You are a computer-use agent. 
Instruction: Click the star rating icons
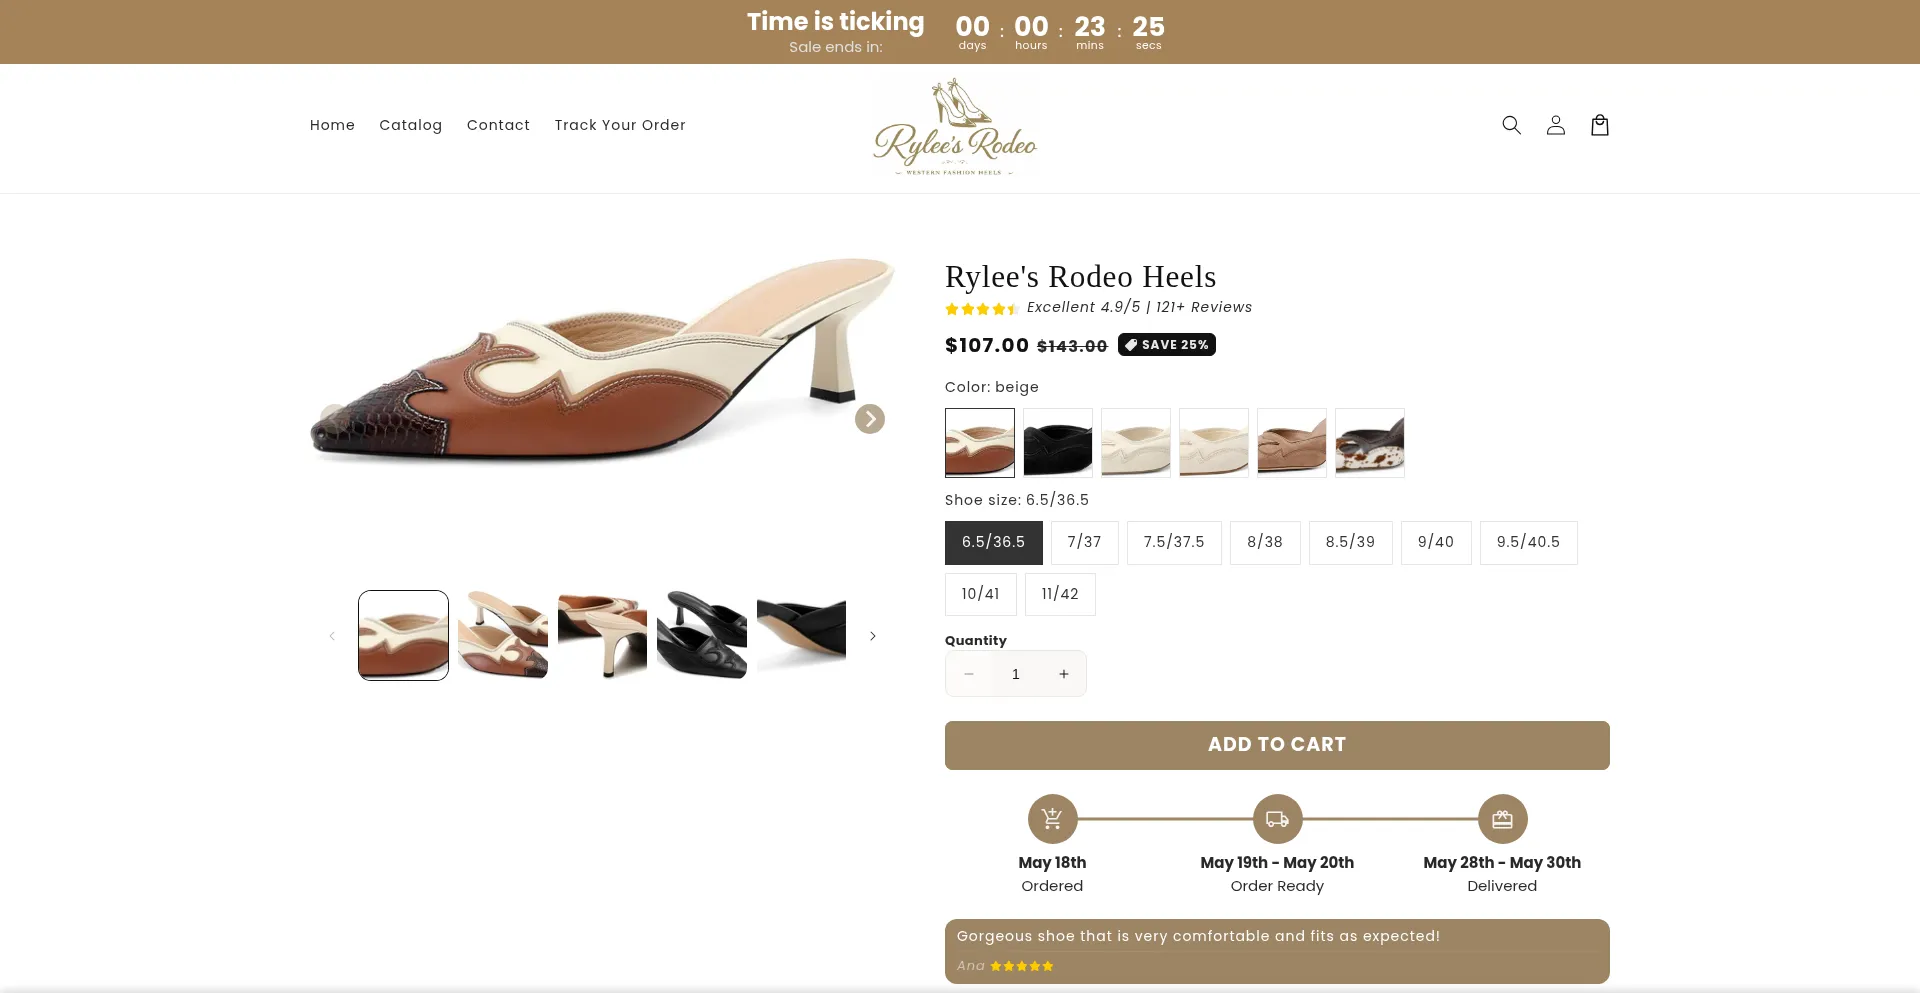click(981, 309)
